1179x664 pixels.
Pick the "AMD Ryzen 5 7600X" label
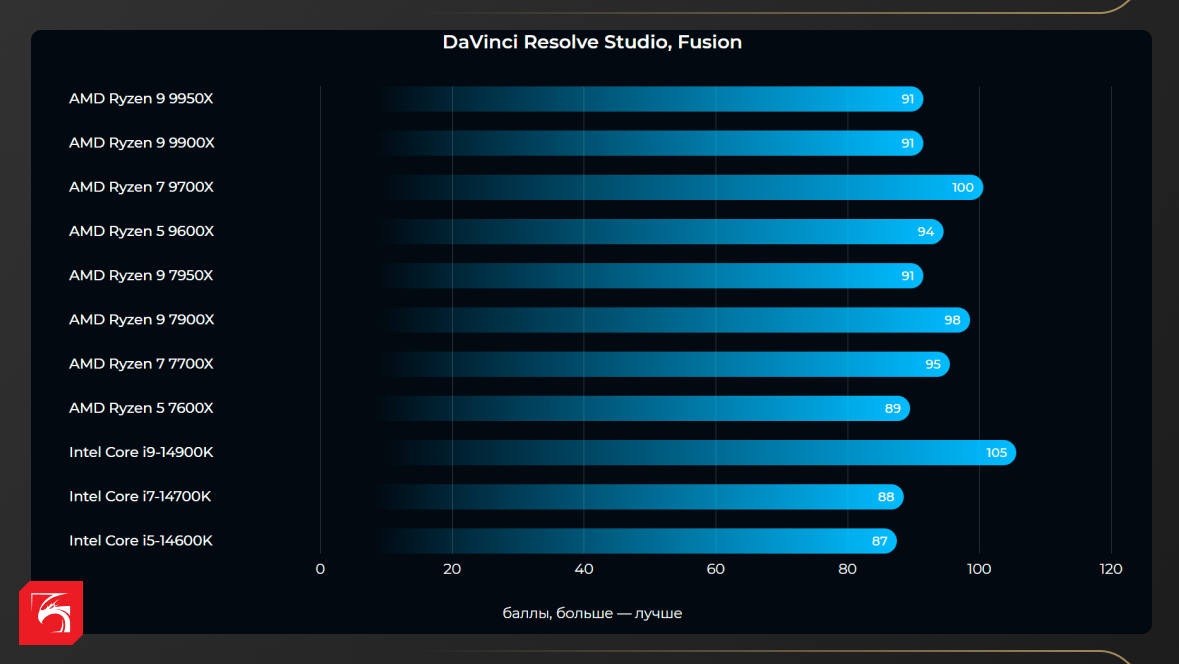pyautogui.click(x=141, y=408)
